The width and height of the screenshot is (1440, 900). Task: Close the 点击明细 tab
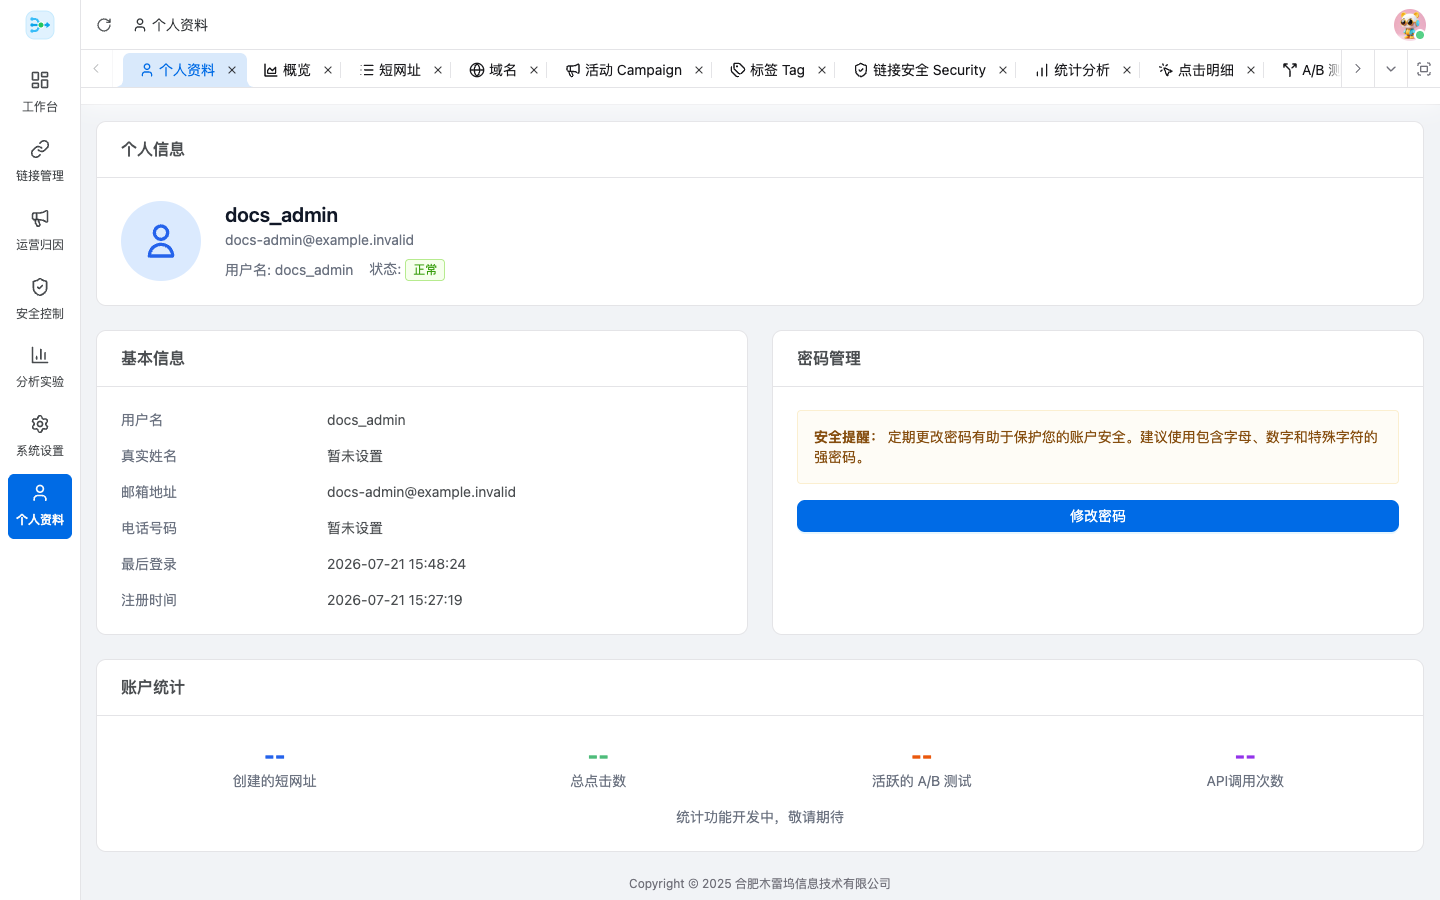coord(1251,70)
